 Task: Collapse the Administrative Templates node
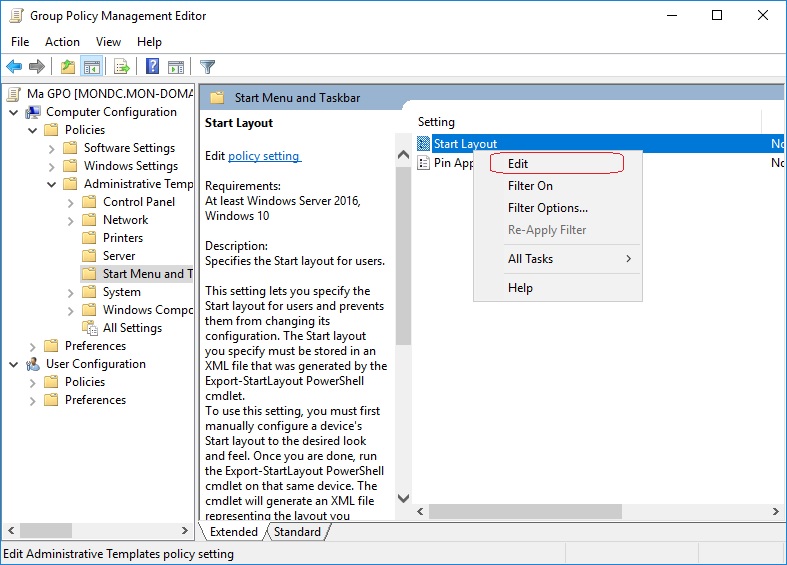(52, 185)
